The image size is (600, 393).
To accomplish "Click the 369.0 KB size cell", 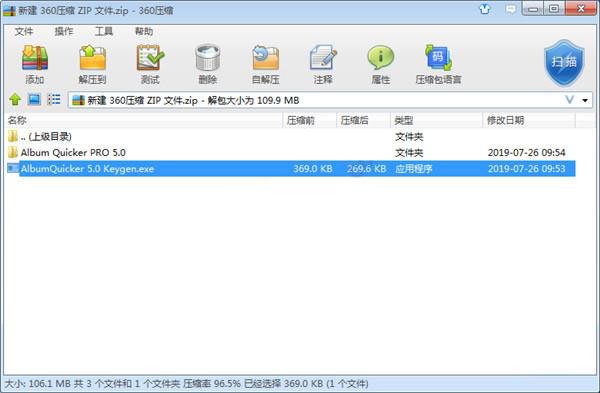I will (x=313, y=169).
